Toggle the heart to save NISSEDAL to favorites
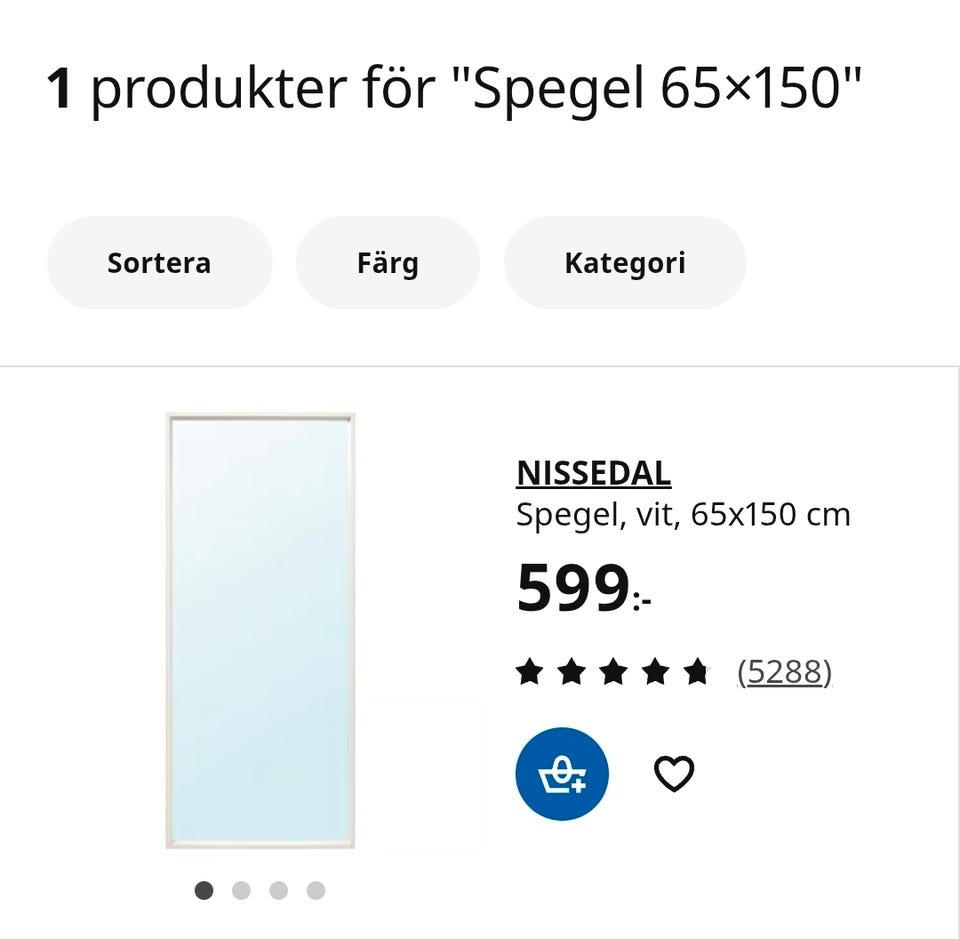The width and height of the screenshot is (960, 939). pos(675,772)
